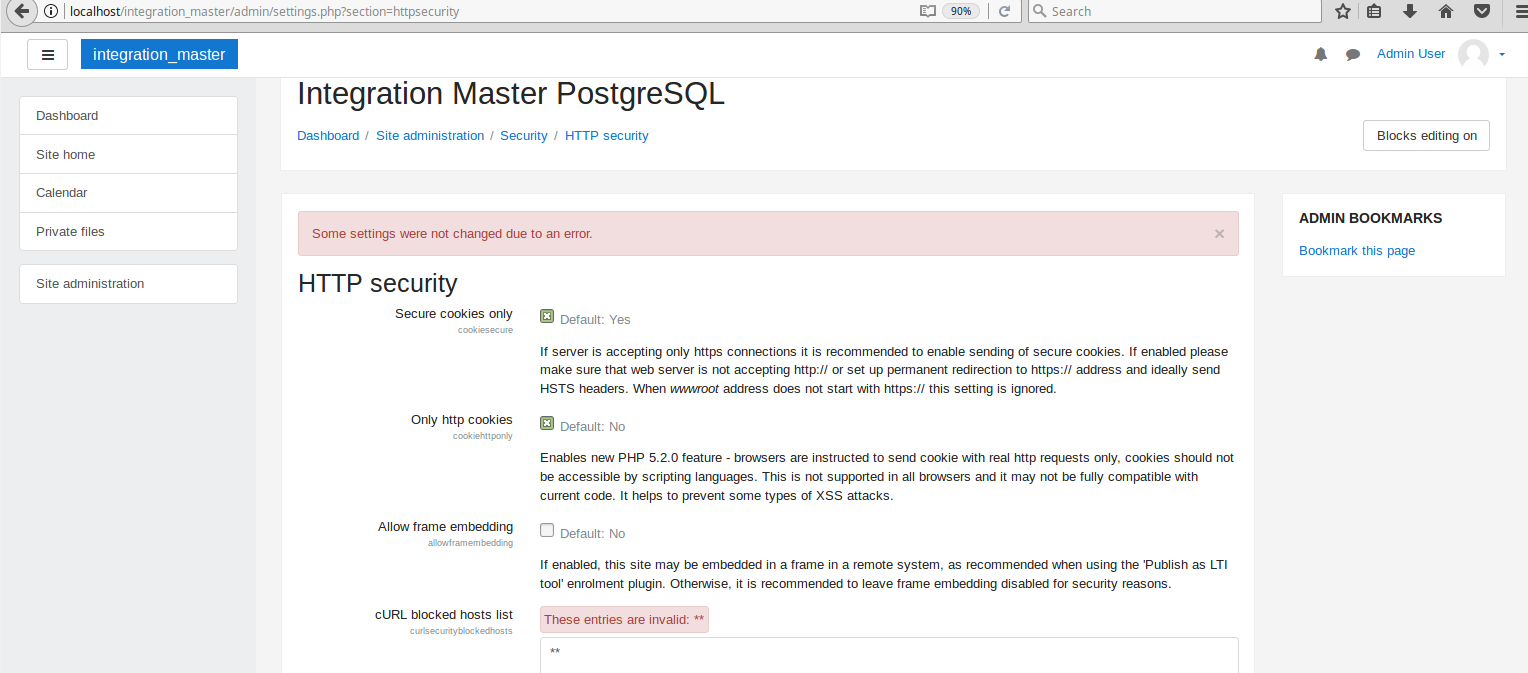1528x673 pixels.
Task: Open site information icon in address bar
Action: click(x=51, y=11)
